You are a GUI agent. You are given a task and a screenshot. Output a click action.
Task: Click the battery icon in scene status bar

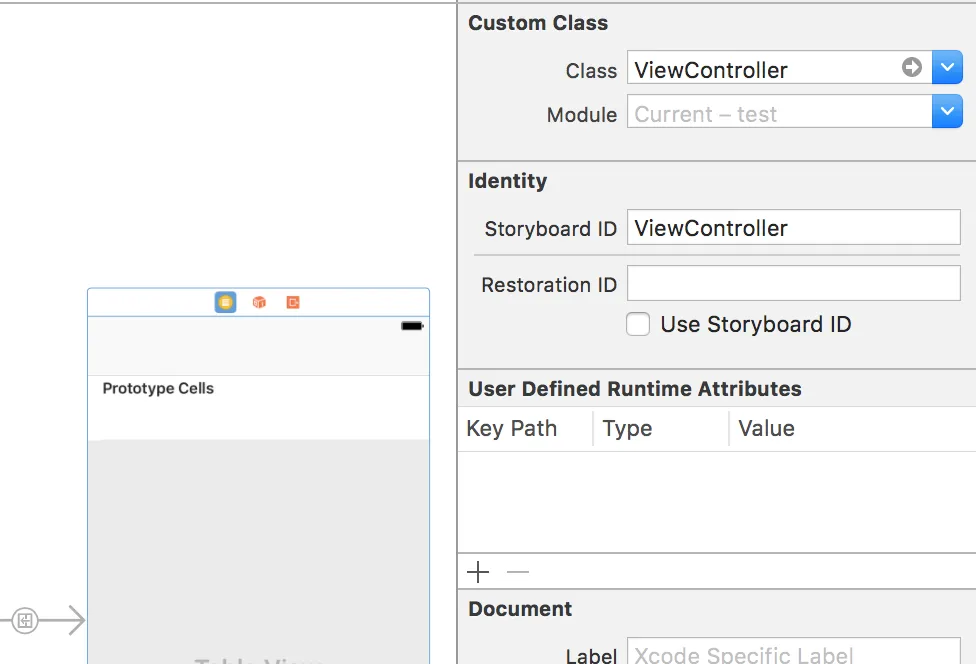(x=411, y=326)
